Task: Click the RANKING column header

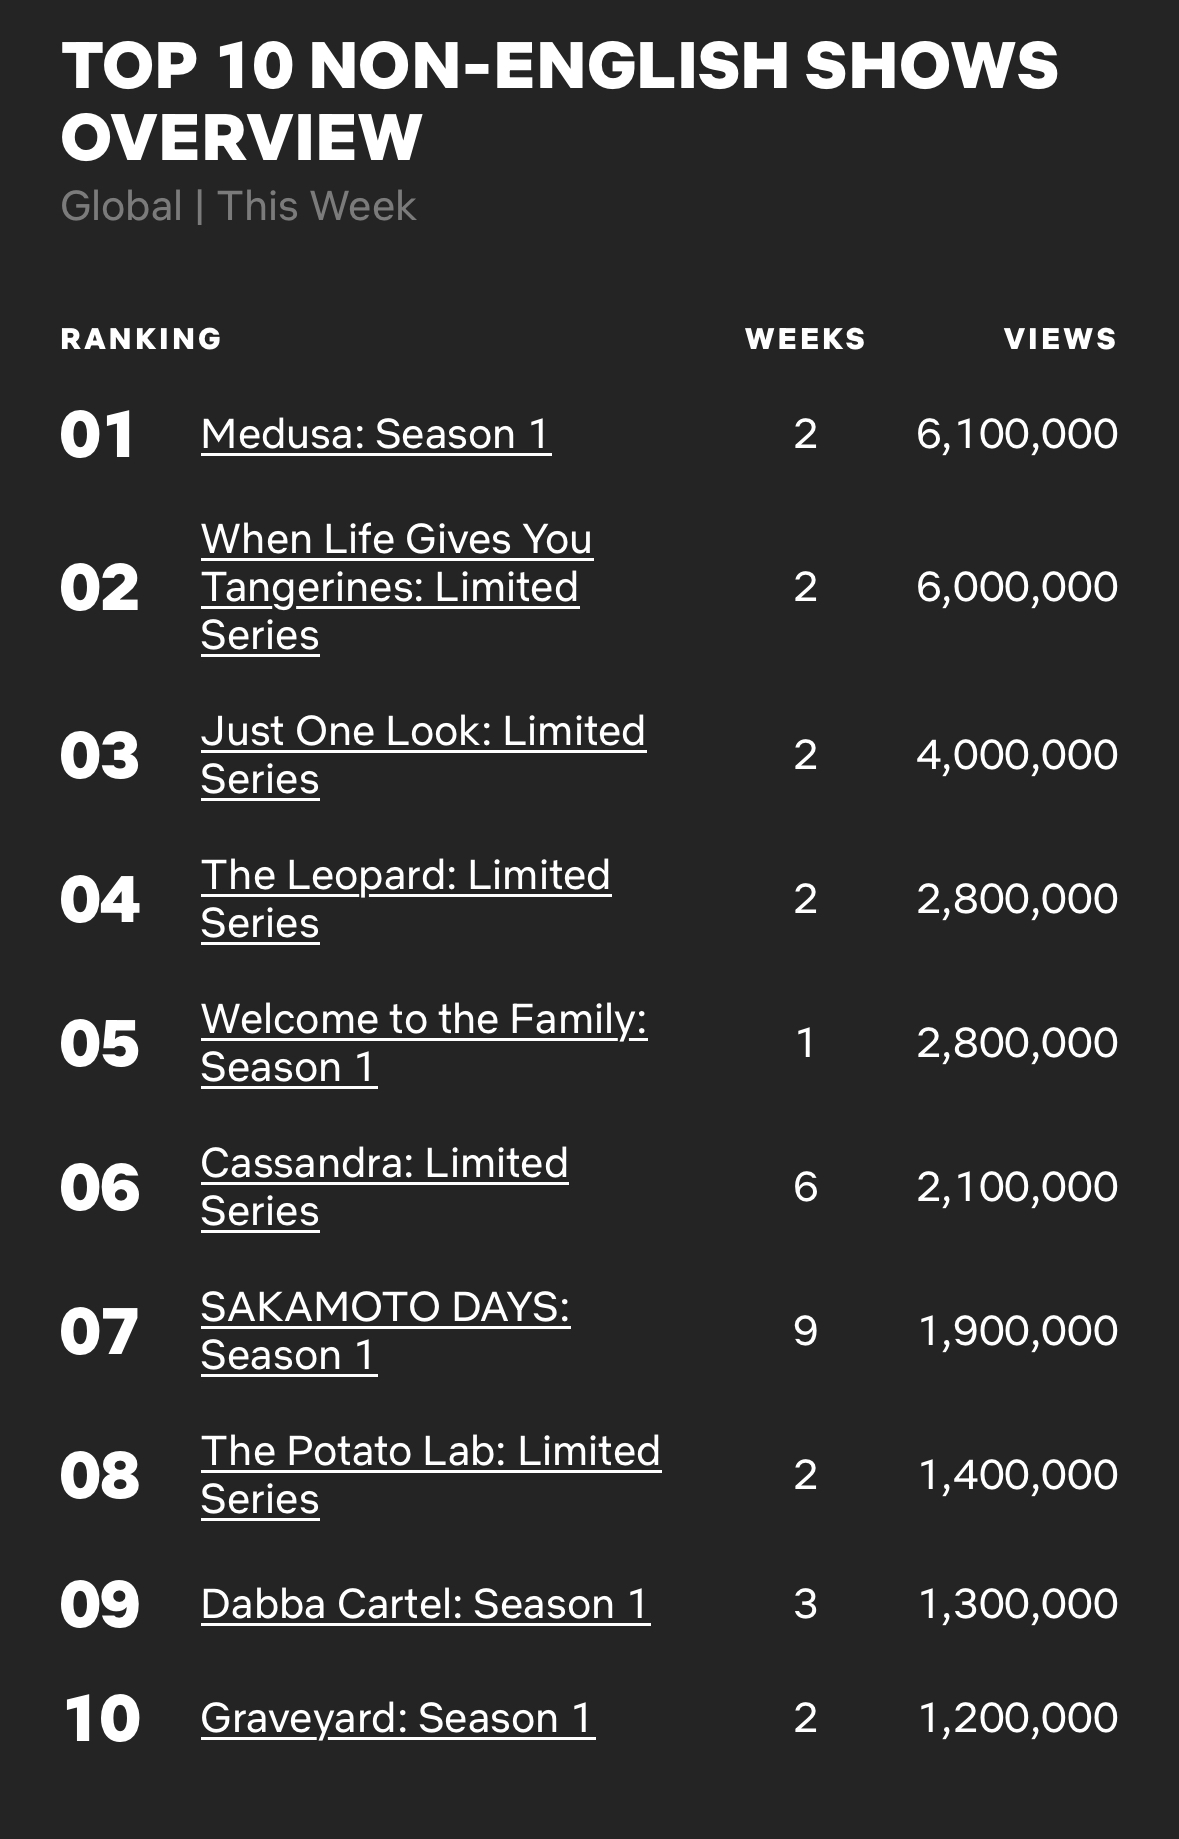Action: pos(141,339)
